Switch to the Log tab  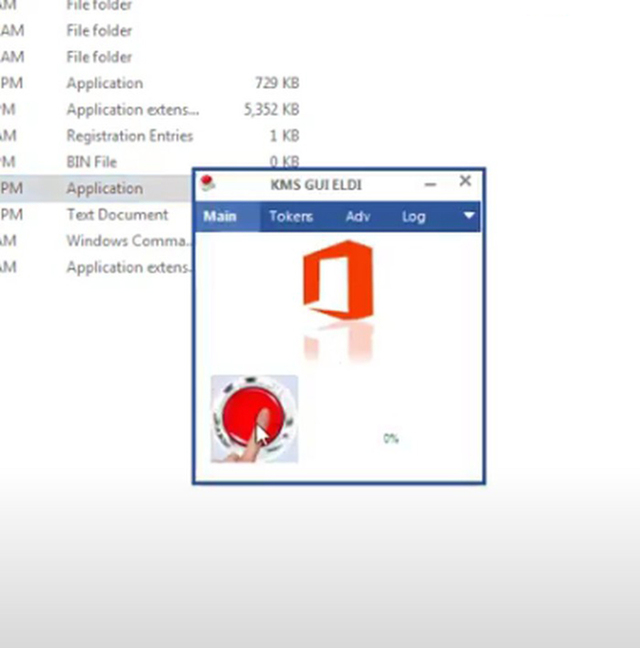[x=414, y=217]
